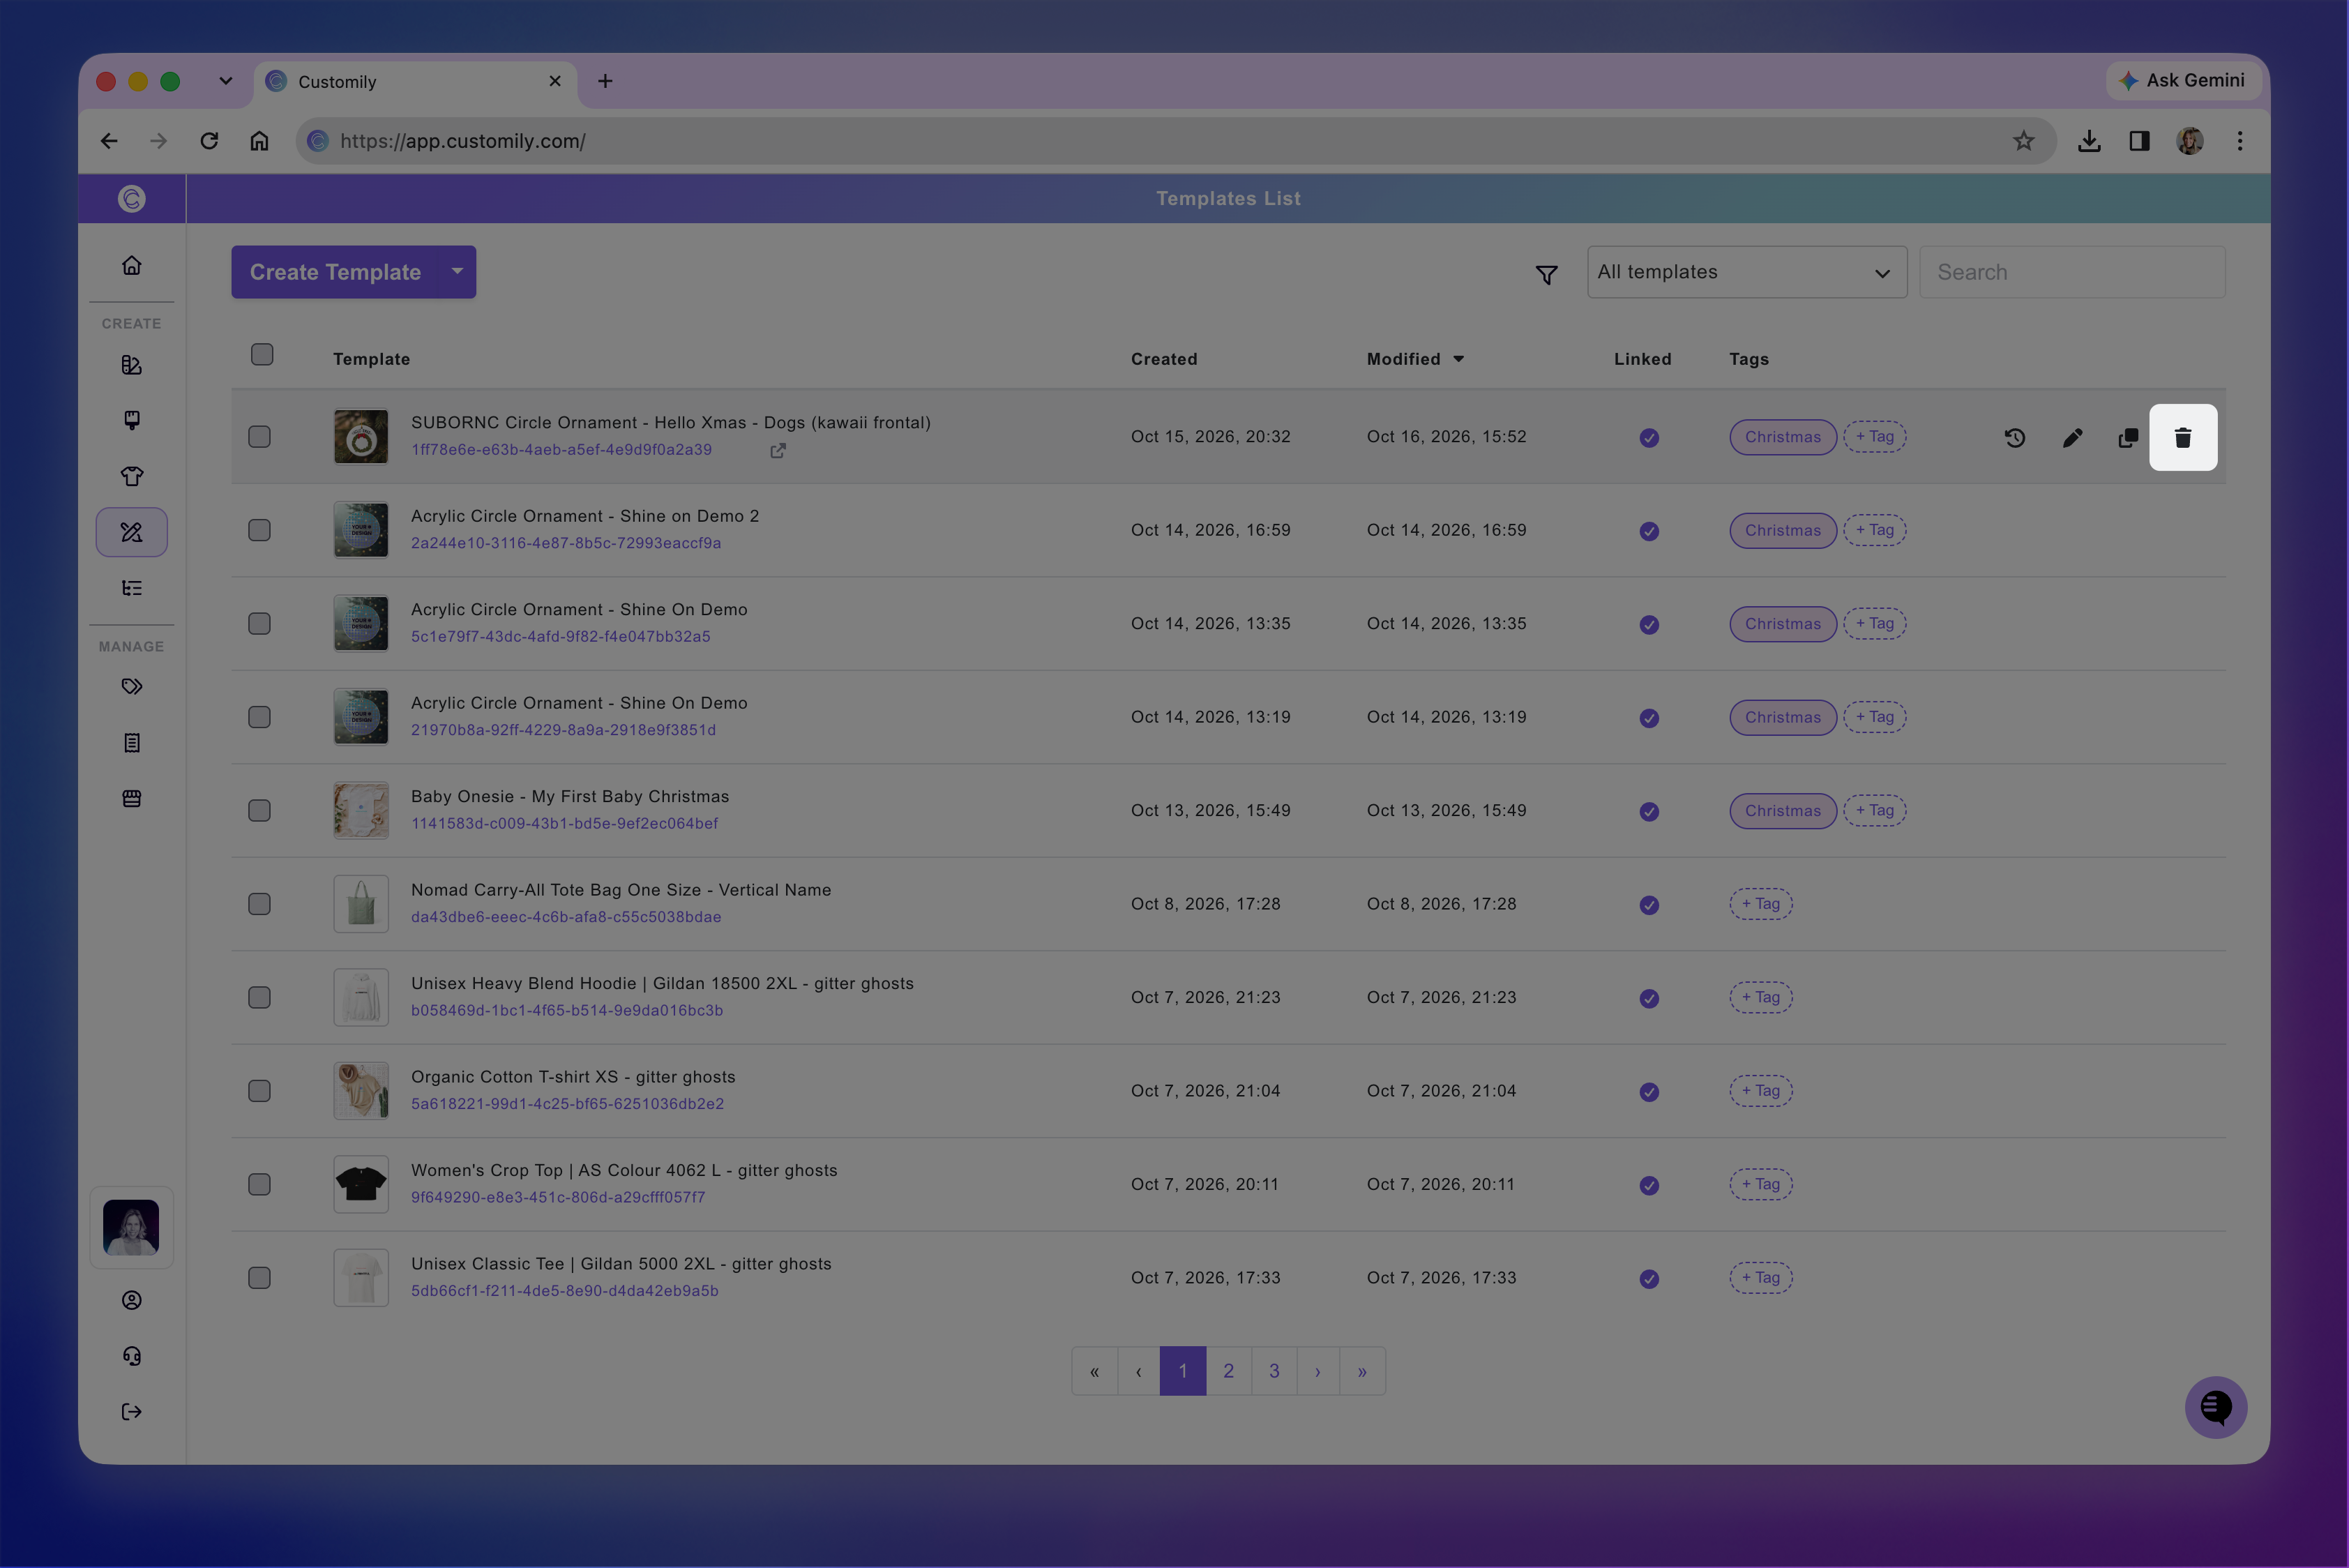Open the support headset icon

[132, 1356]
